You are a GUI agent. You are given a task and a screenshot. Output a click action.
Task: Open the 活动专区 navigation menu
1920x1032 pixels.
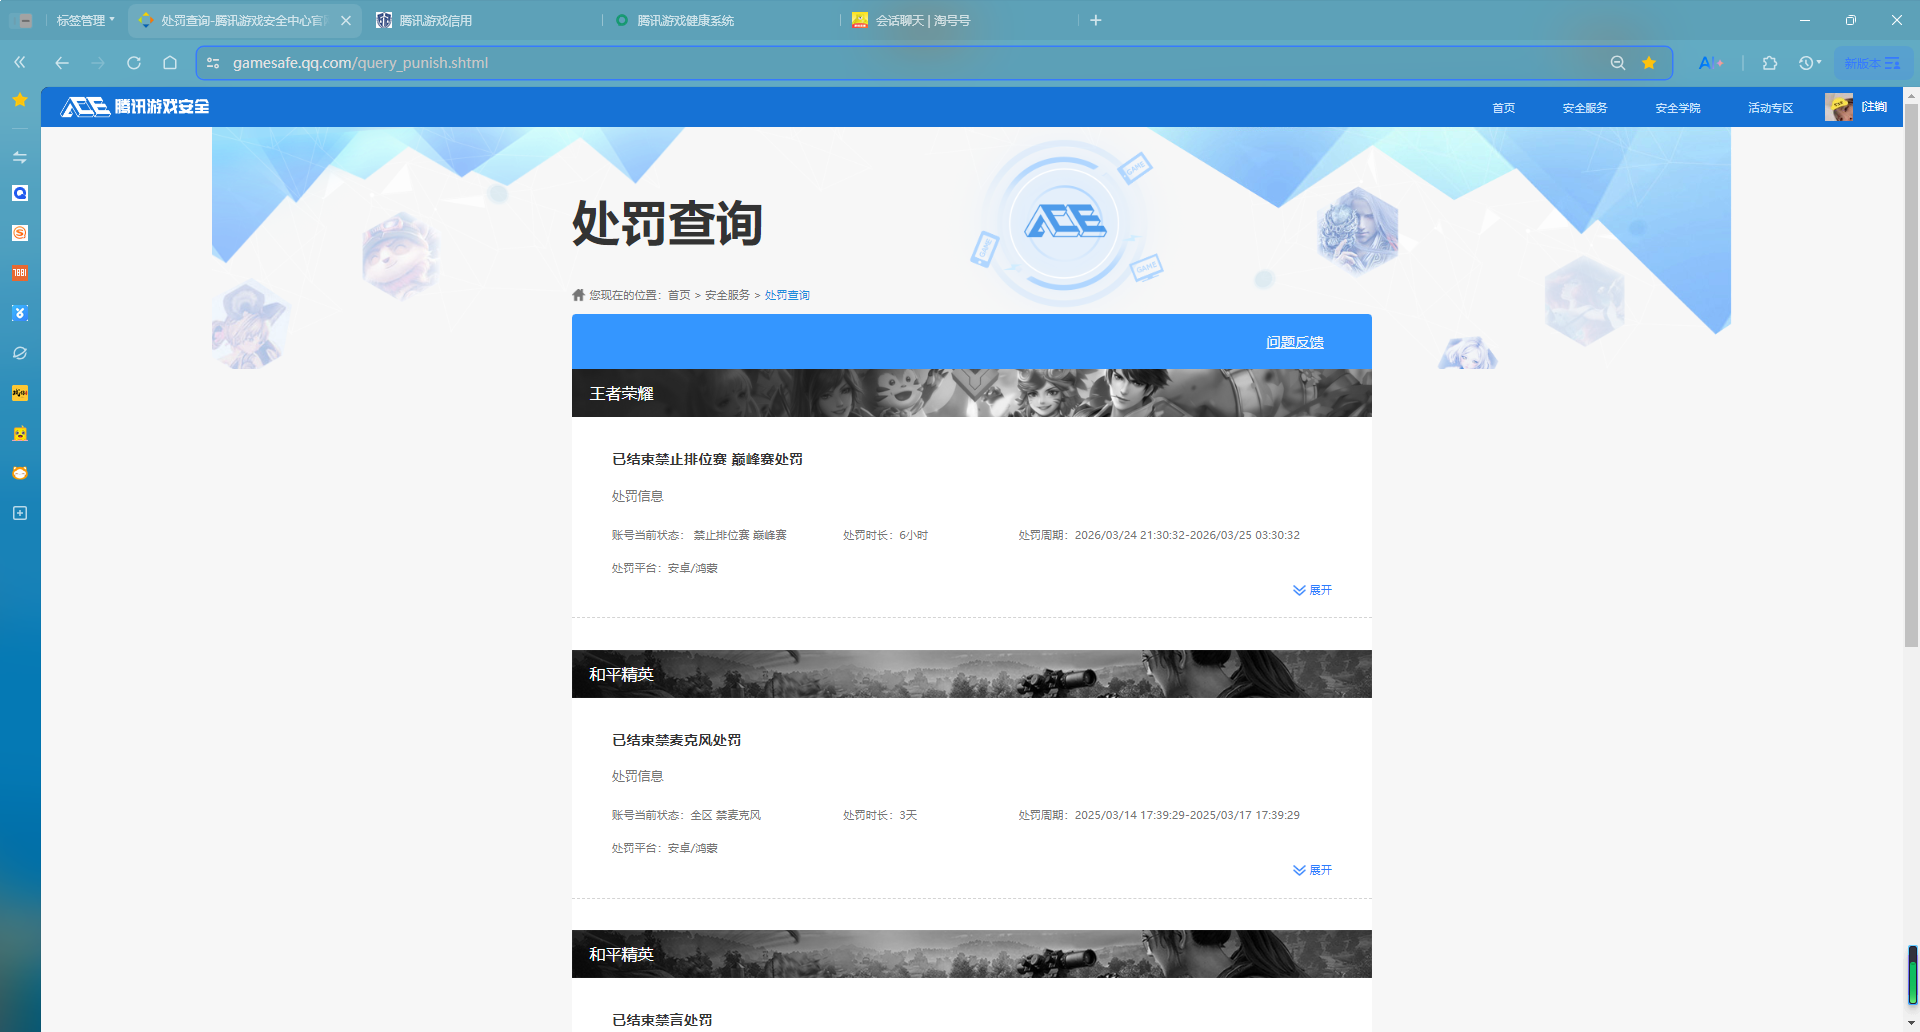click(x=1771, y=108)
